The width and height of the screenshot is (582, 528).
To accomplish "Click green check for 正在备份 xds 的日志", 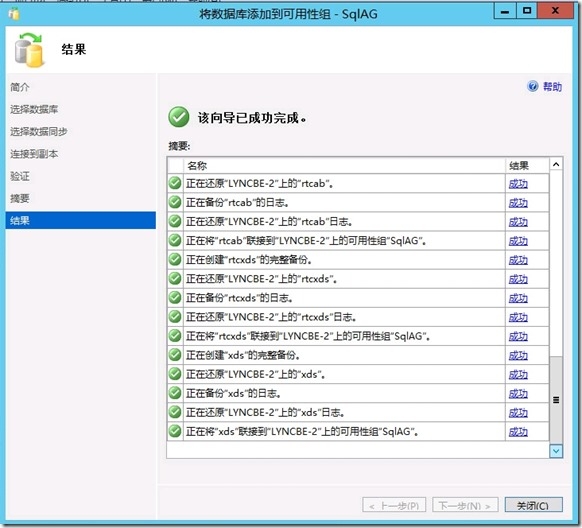I will tap(175, 393).
